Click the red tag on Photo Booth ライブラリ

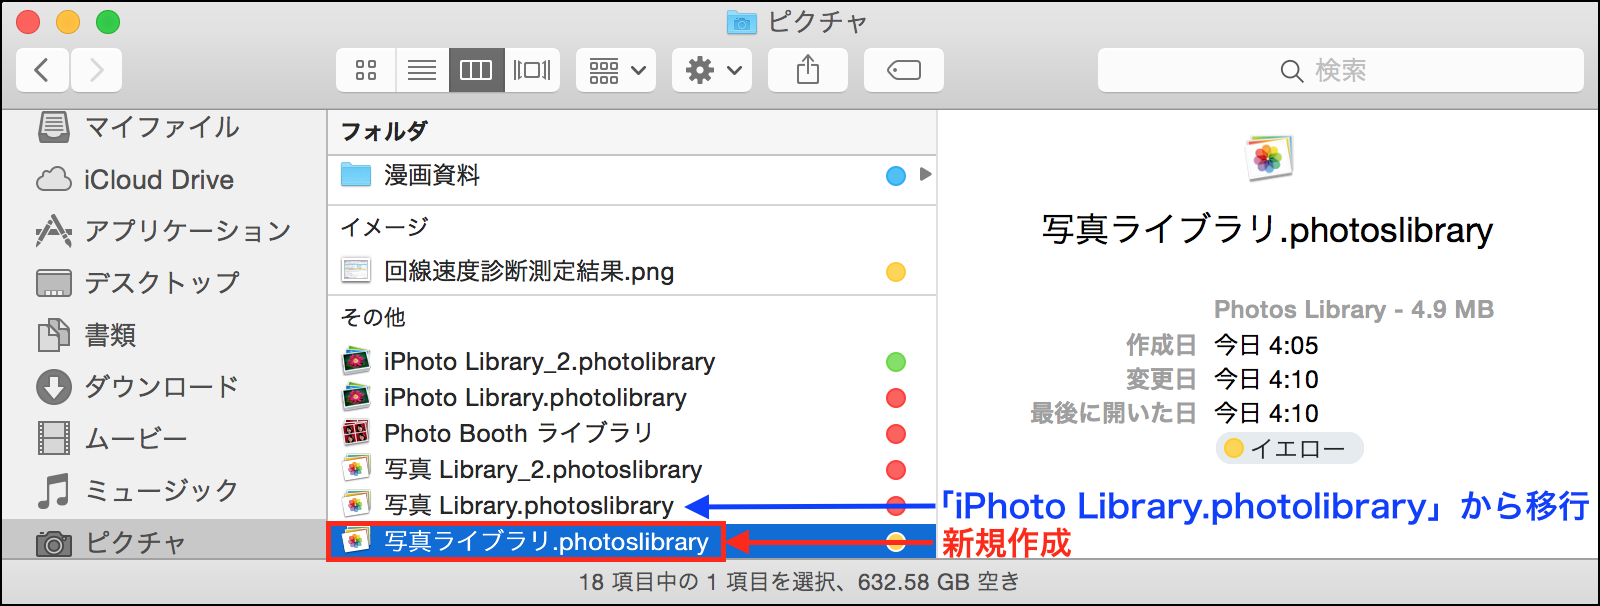pos(896,434)
